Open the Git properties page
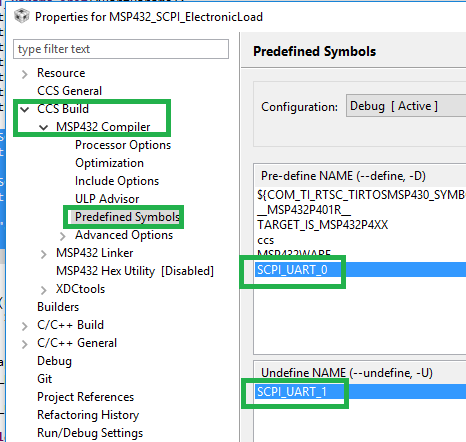 click(45, 379)
